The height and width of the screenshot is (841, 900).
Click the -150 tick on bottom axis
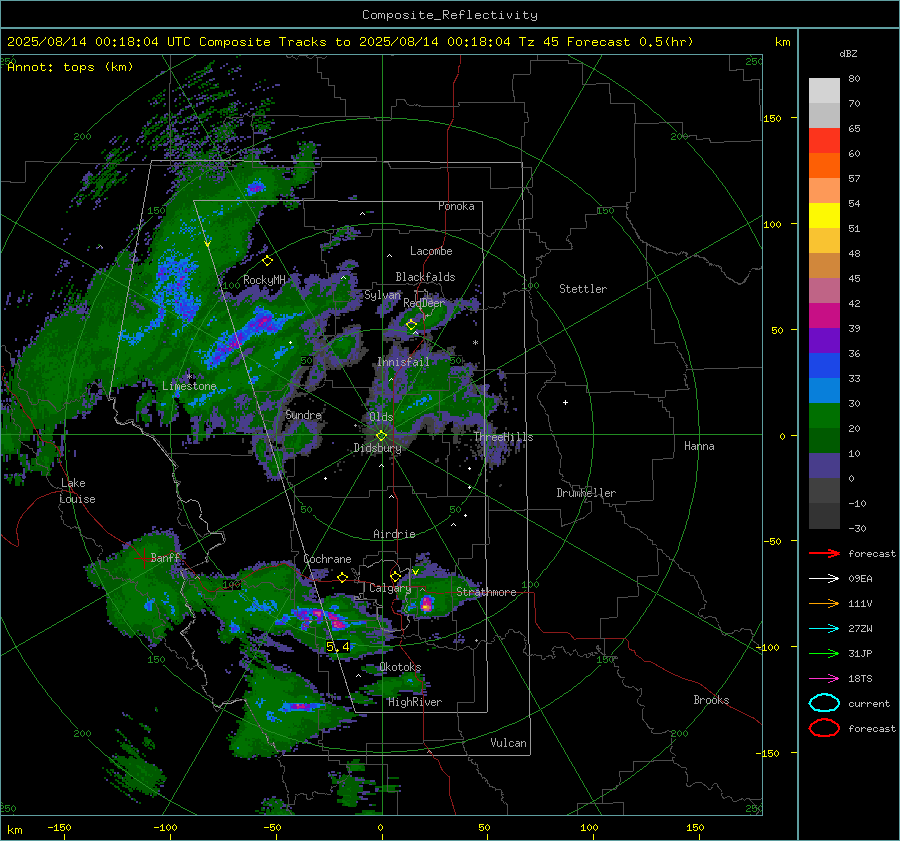tap(59, 827)
